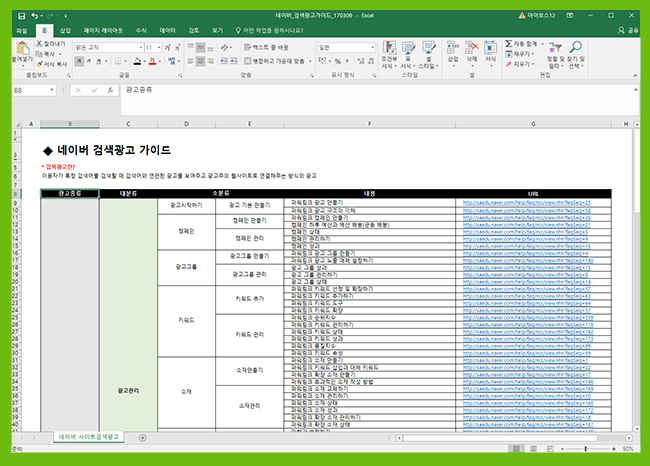Click the Insert cells (삽입) icon

tap(453, 48)
